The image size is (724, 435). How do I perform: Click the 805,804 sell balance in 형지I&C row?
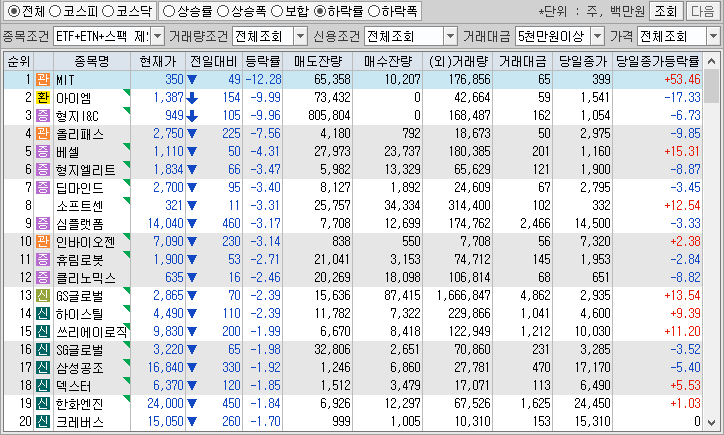pos(329,115)
